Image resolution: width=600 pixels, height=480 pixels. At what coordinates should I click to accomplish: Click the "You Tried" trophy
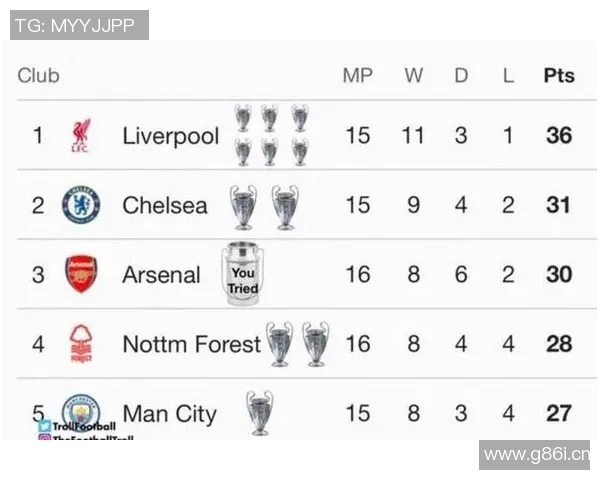(242, 273)
